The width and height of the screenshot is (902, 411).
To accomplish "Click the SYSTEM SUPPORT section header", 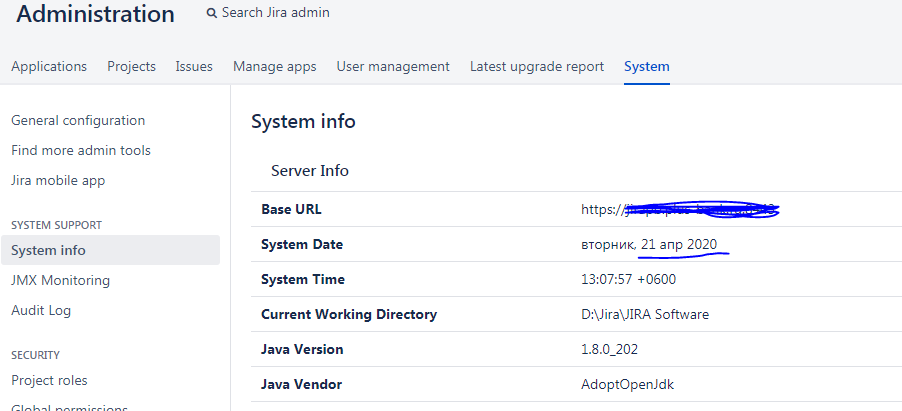I will (56, 225).
